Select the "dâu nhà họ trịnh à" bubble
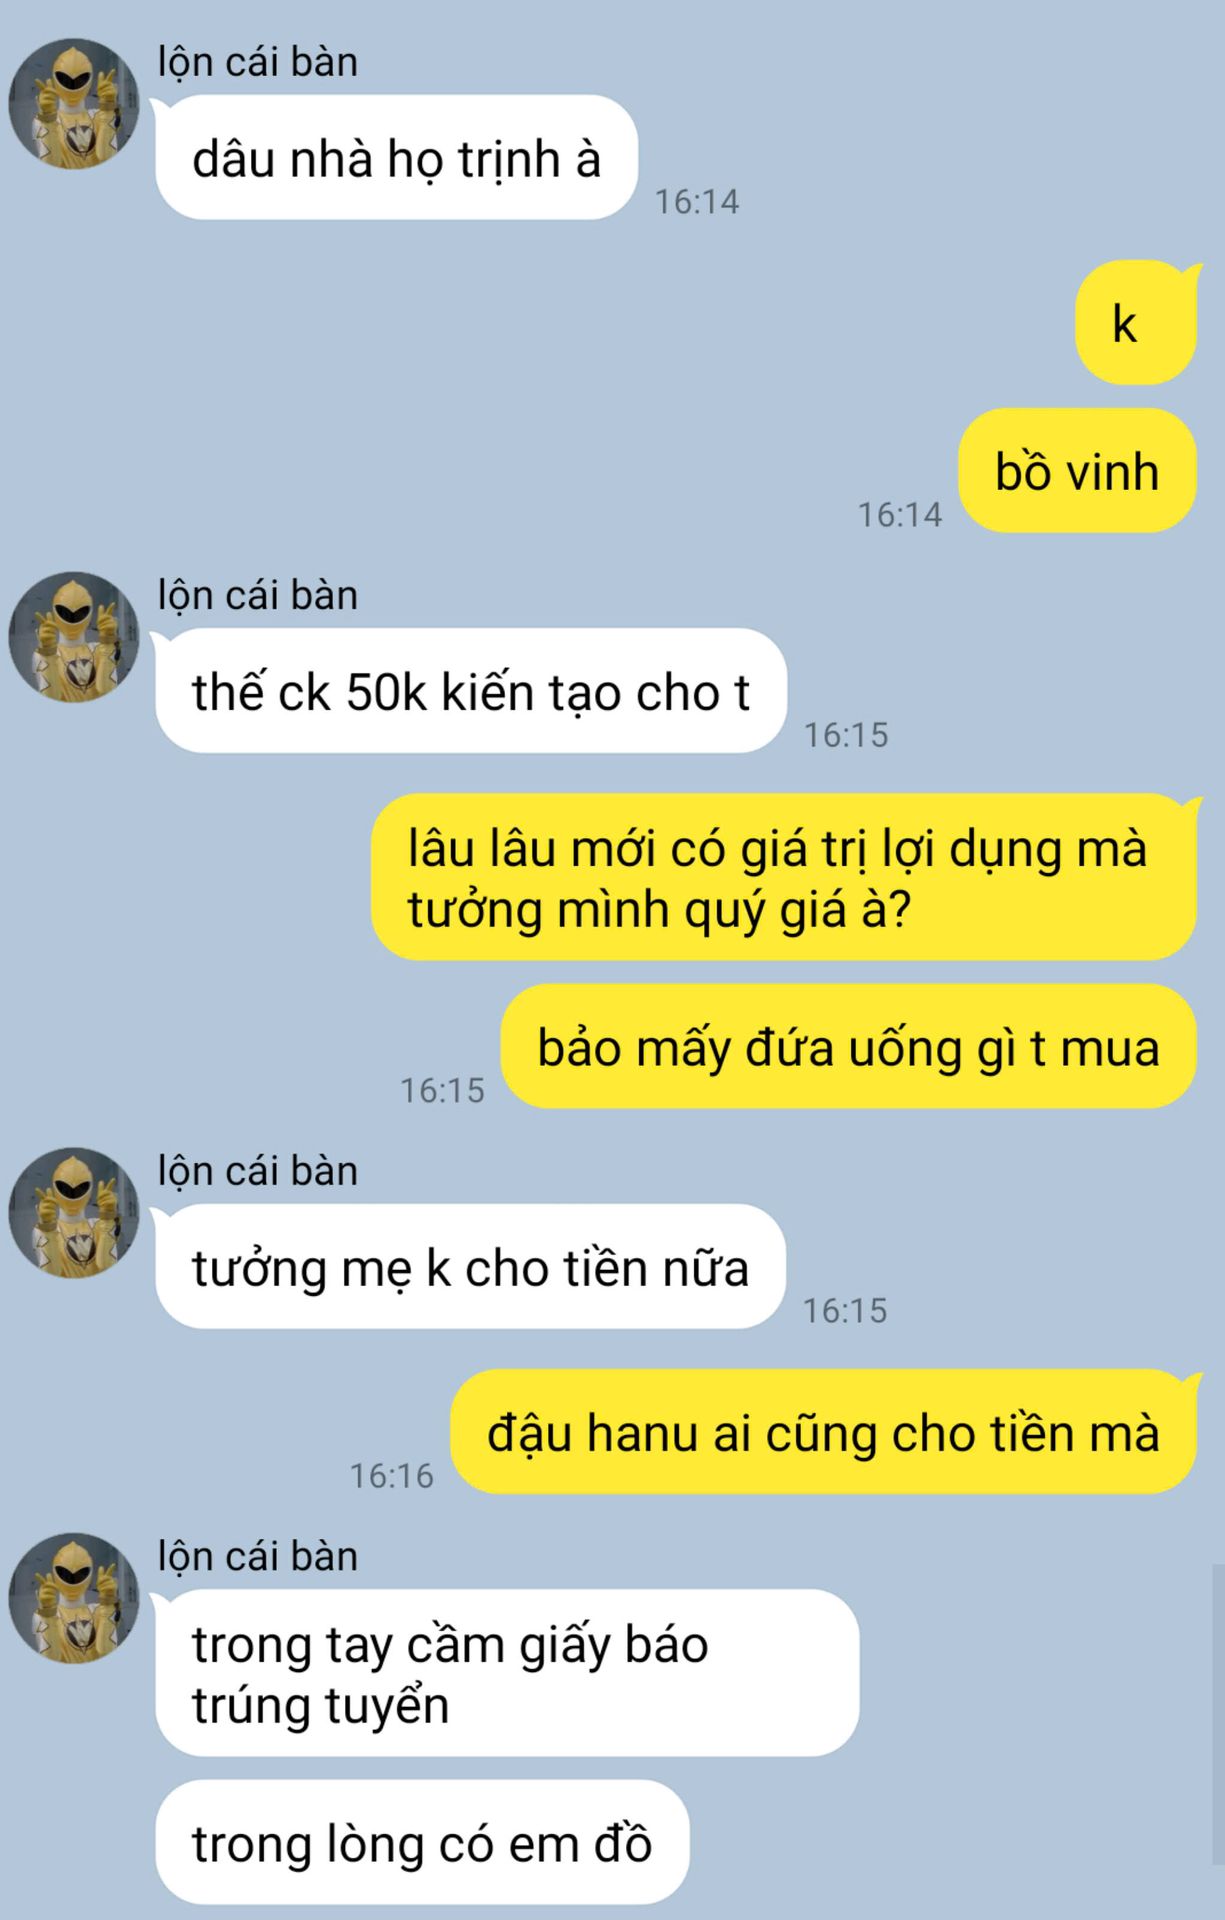This screenshot has height=1920, width=1225. 396,158
